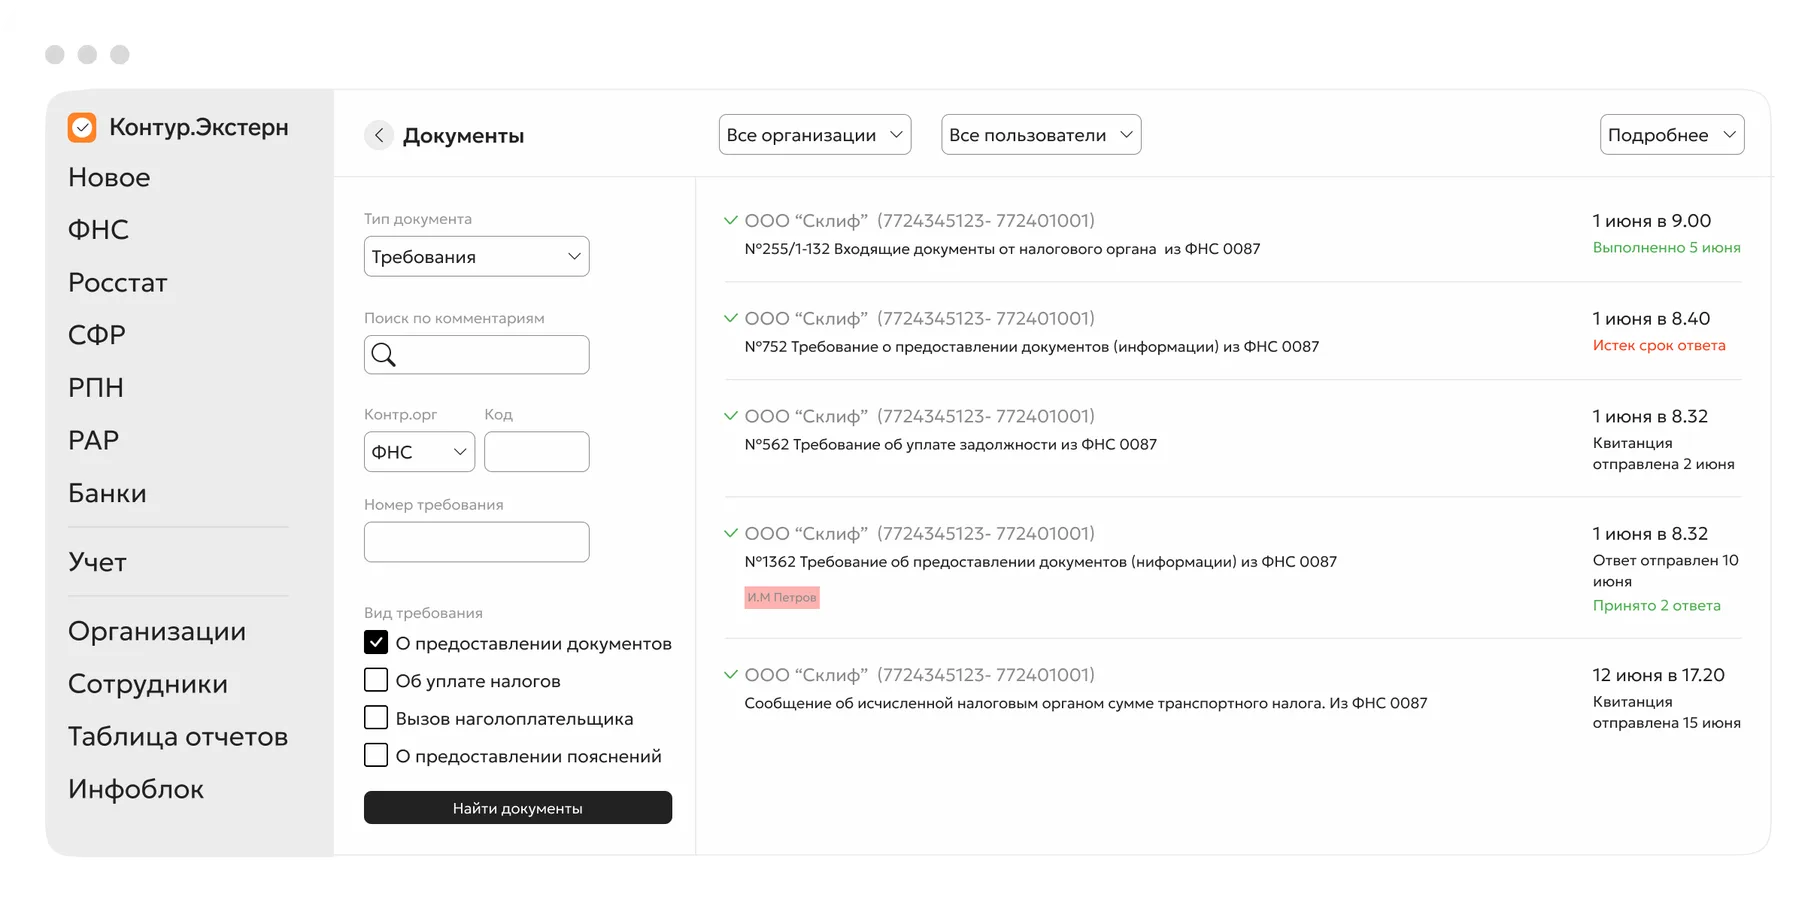Click green checkmark on requirement №1362

pyautogui.click(x=731, y=533)
